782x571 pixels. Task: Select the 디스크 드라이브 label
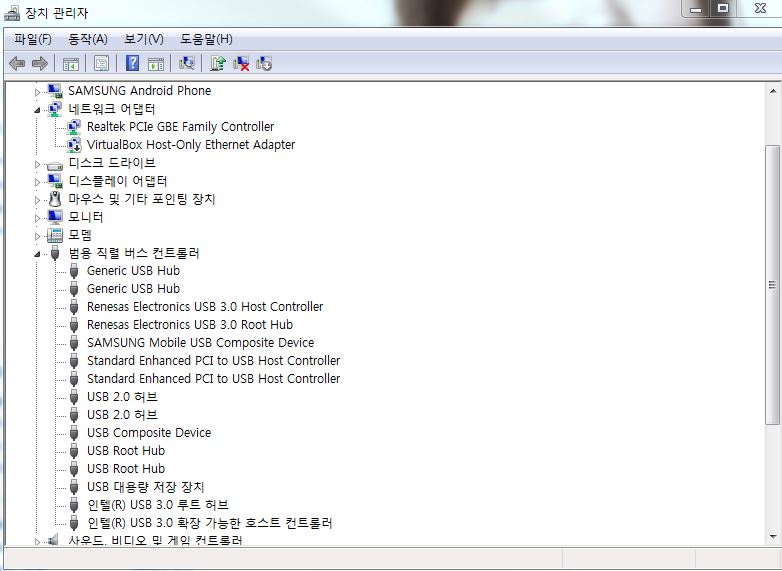(x=112, y=163)
